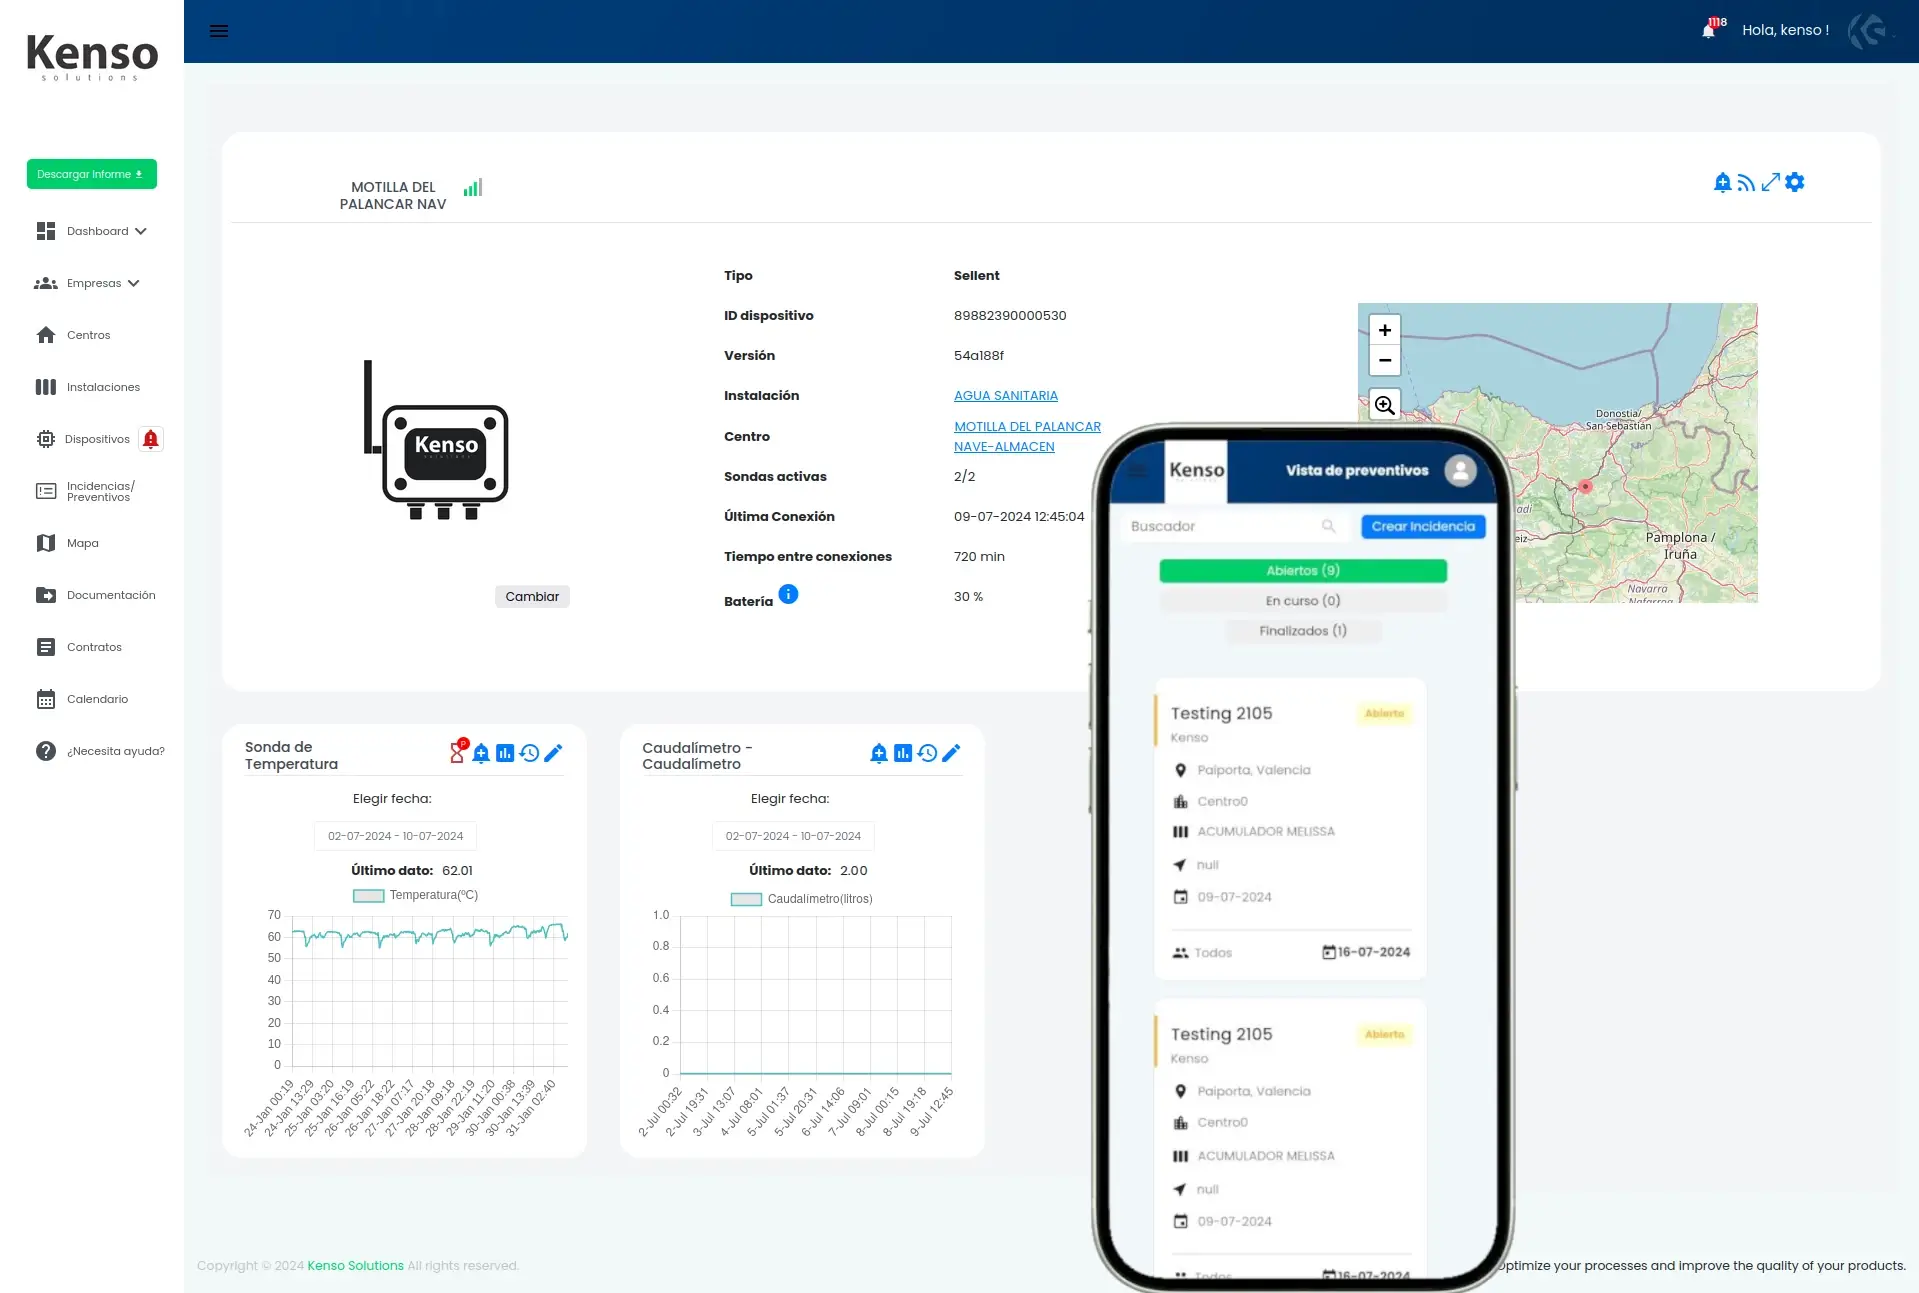Add alarm to Sonda de Temperatura
1919x1293 pixels.
coord(481,753)
